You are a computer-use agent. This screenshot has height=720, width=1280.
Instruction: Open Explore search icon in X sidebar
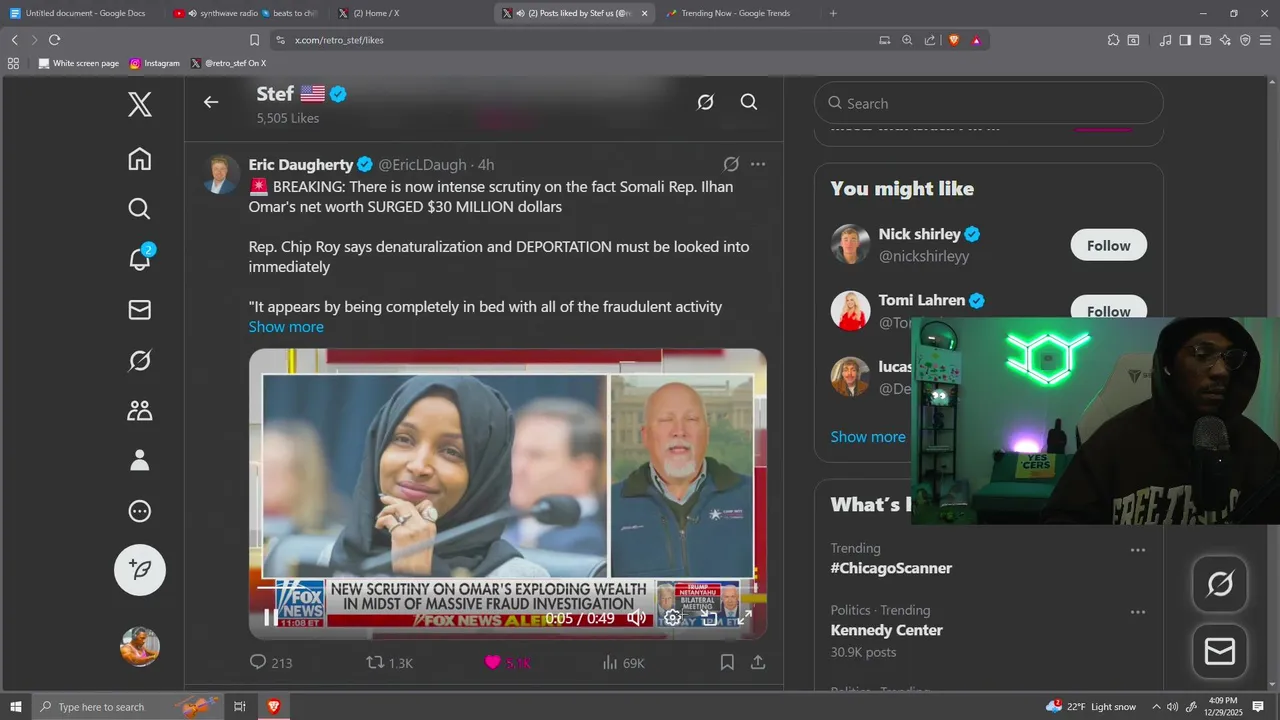[140, 209]
